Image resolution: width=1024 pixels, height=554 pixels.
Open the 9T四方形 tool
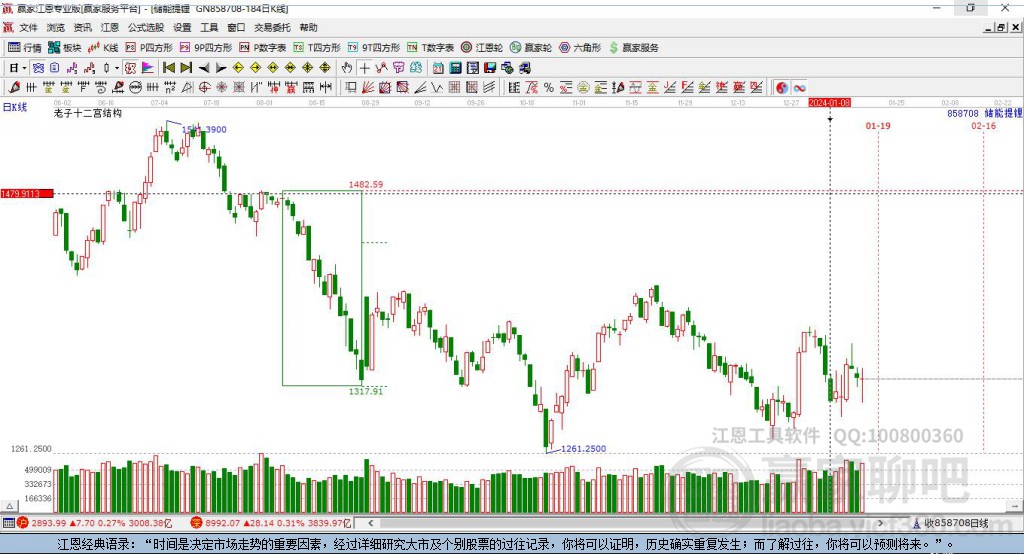(x=374, y=48)
